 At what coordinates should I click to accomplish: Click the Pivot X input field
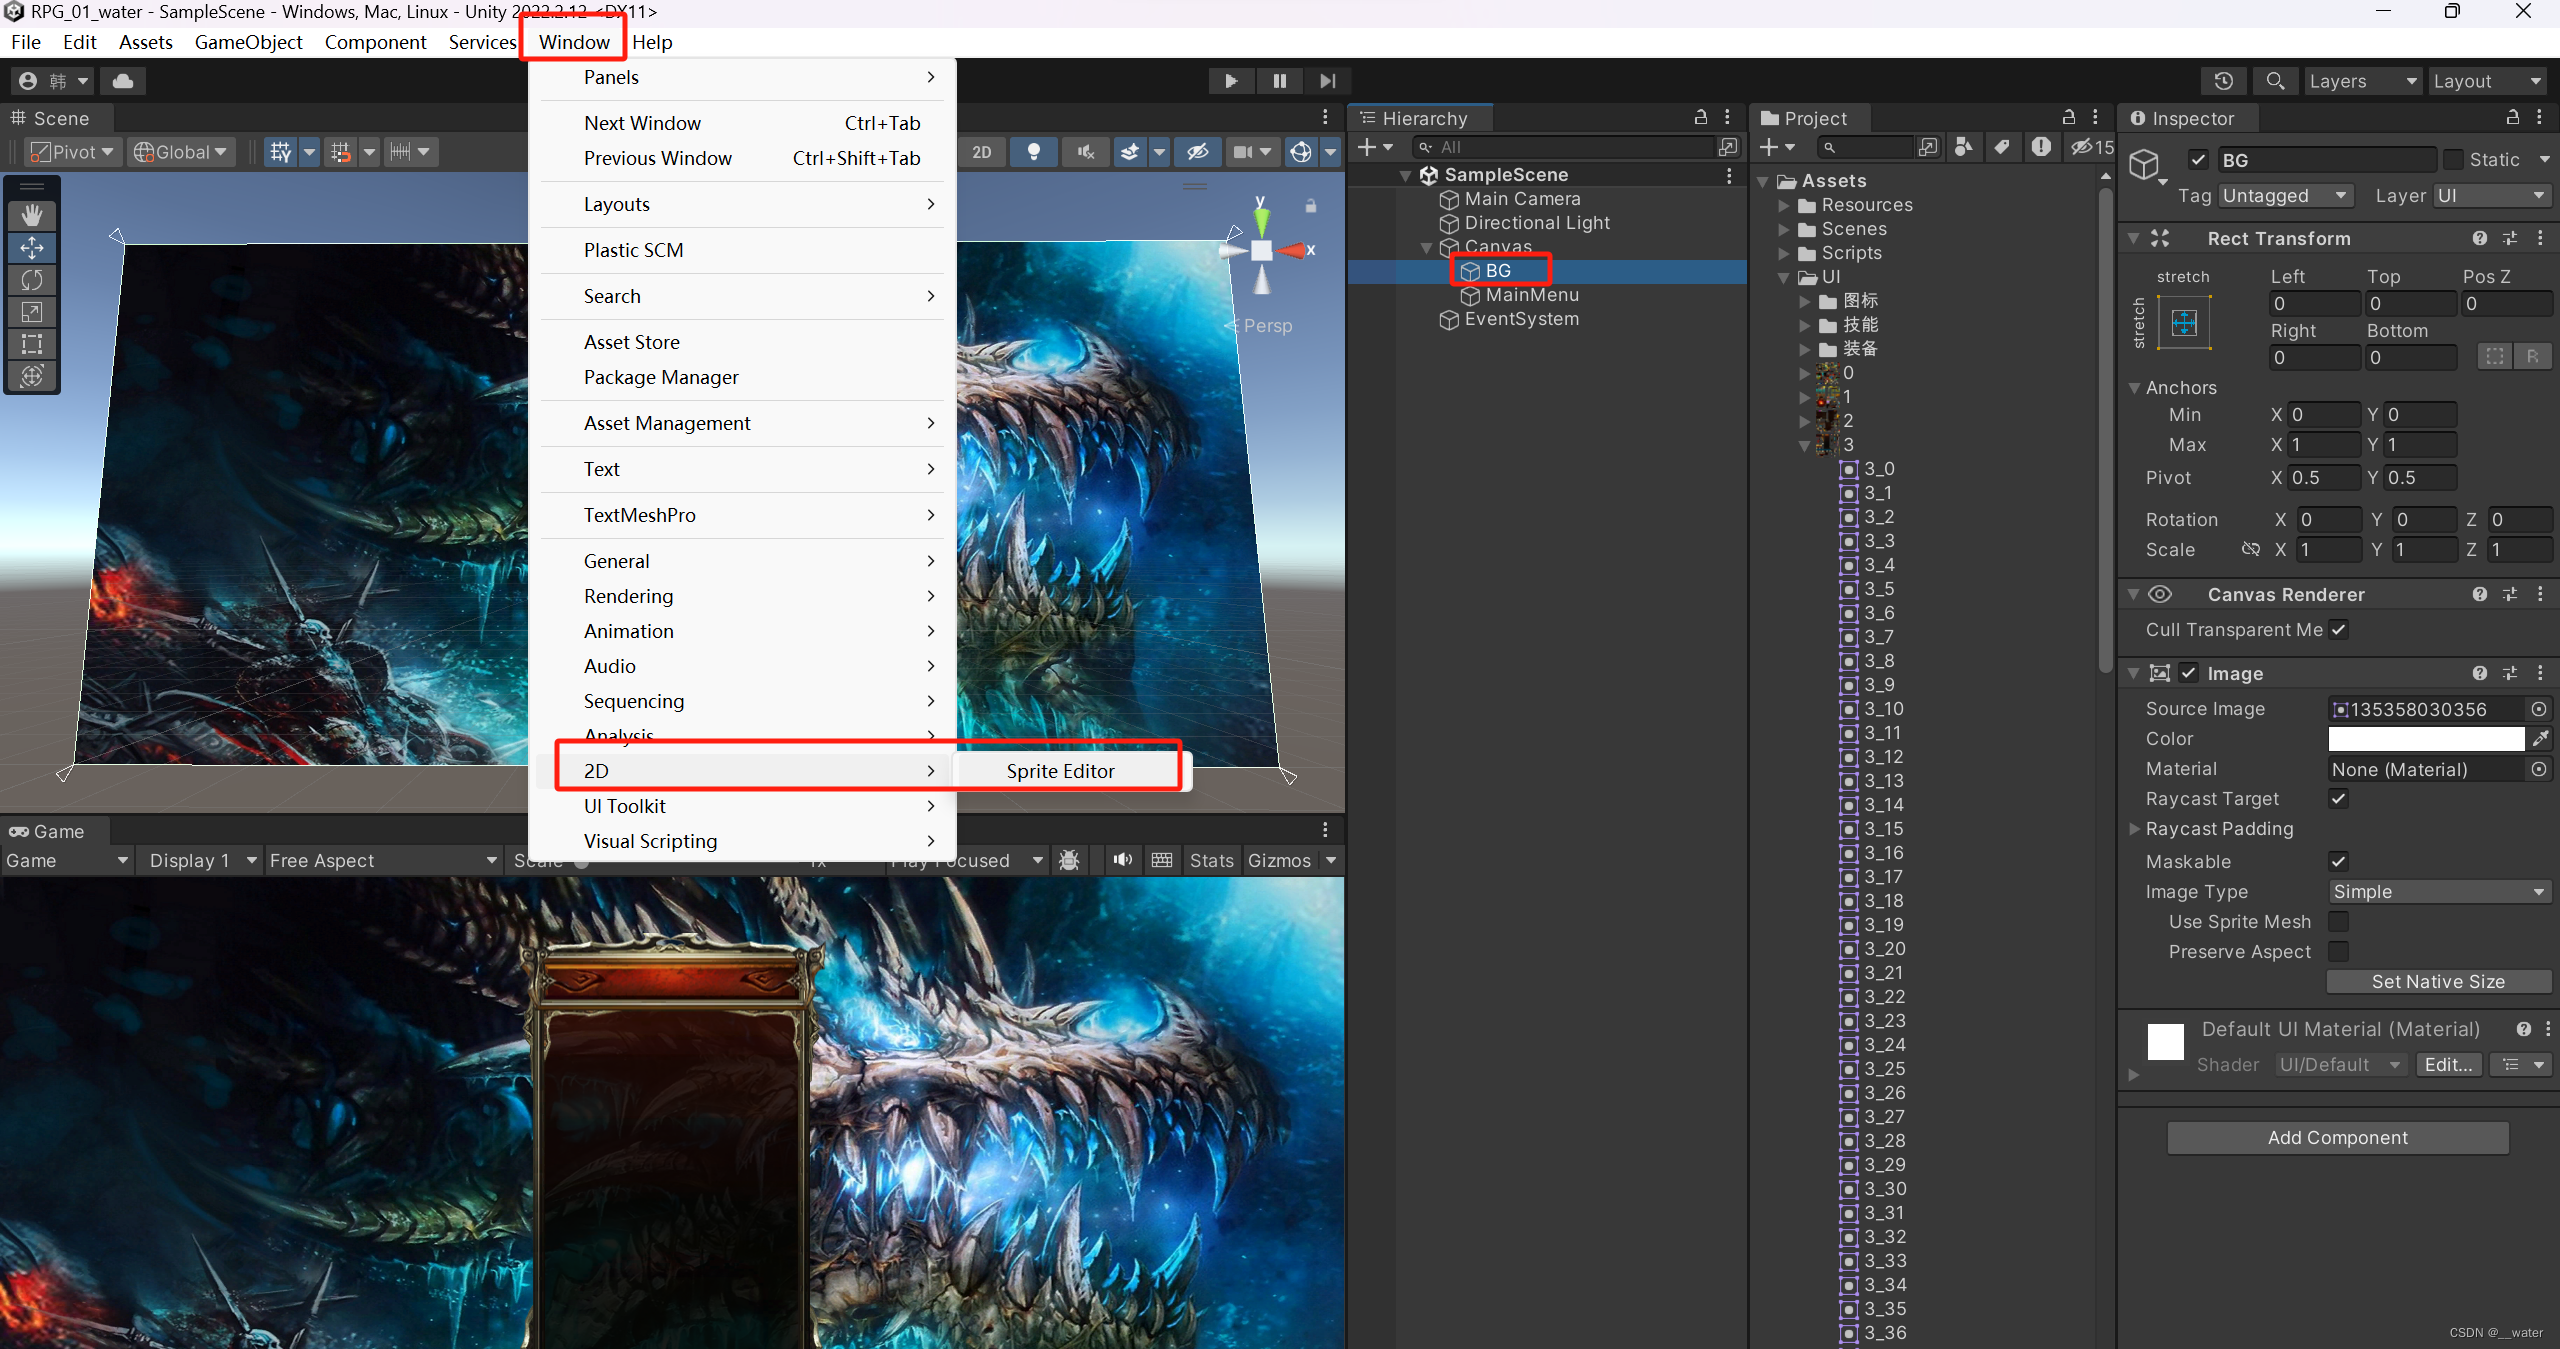pyautogui.click(x=2324, y=478)
